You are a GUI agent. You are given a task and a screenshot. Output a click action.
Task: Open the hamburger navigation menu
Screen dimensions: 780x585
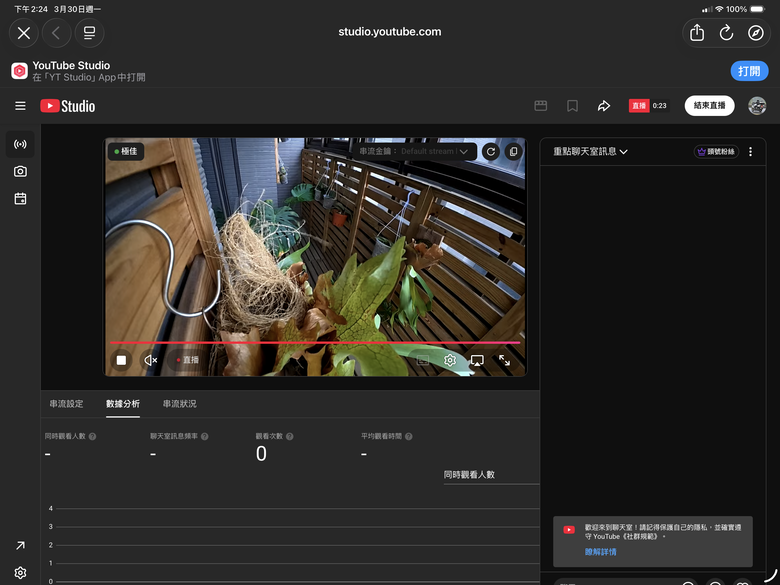(x=20, y=106)
